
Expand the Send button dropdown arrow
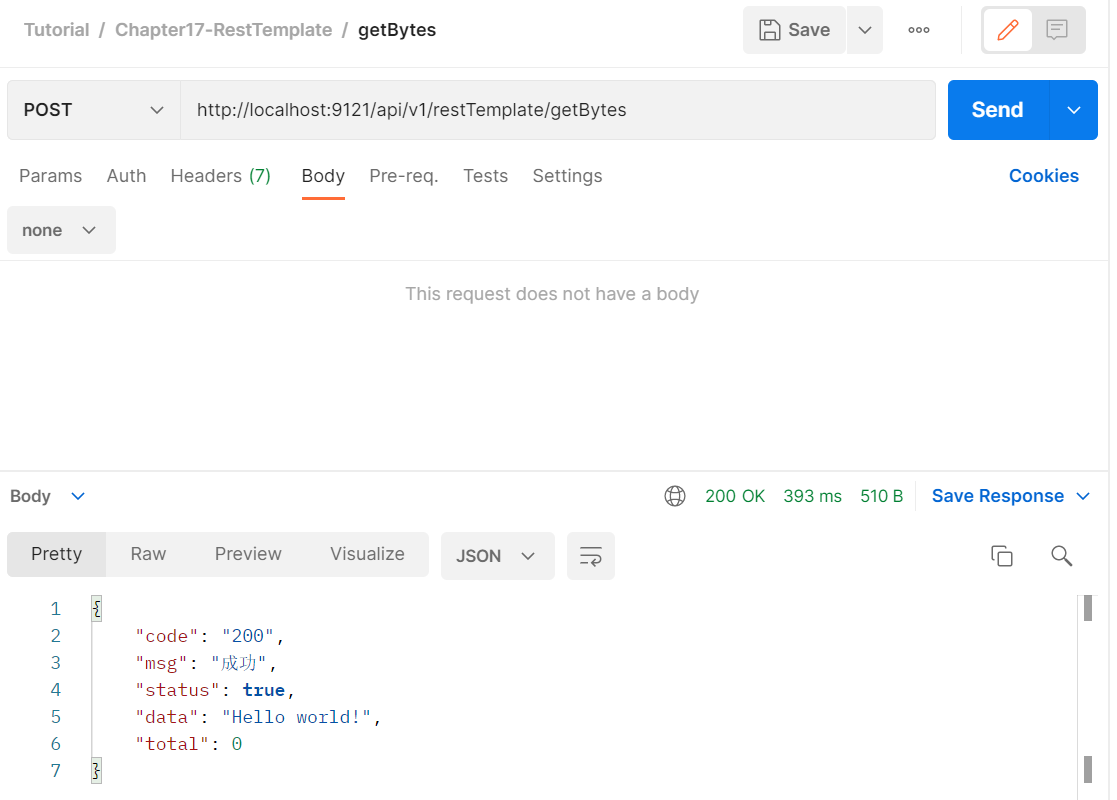click(1073, 110)
